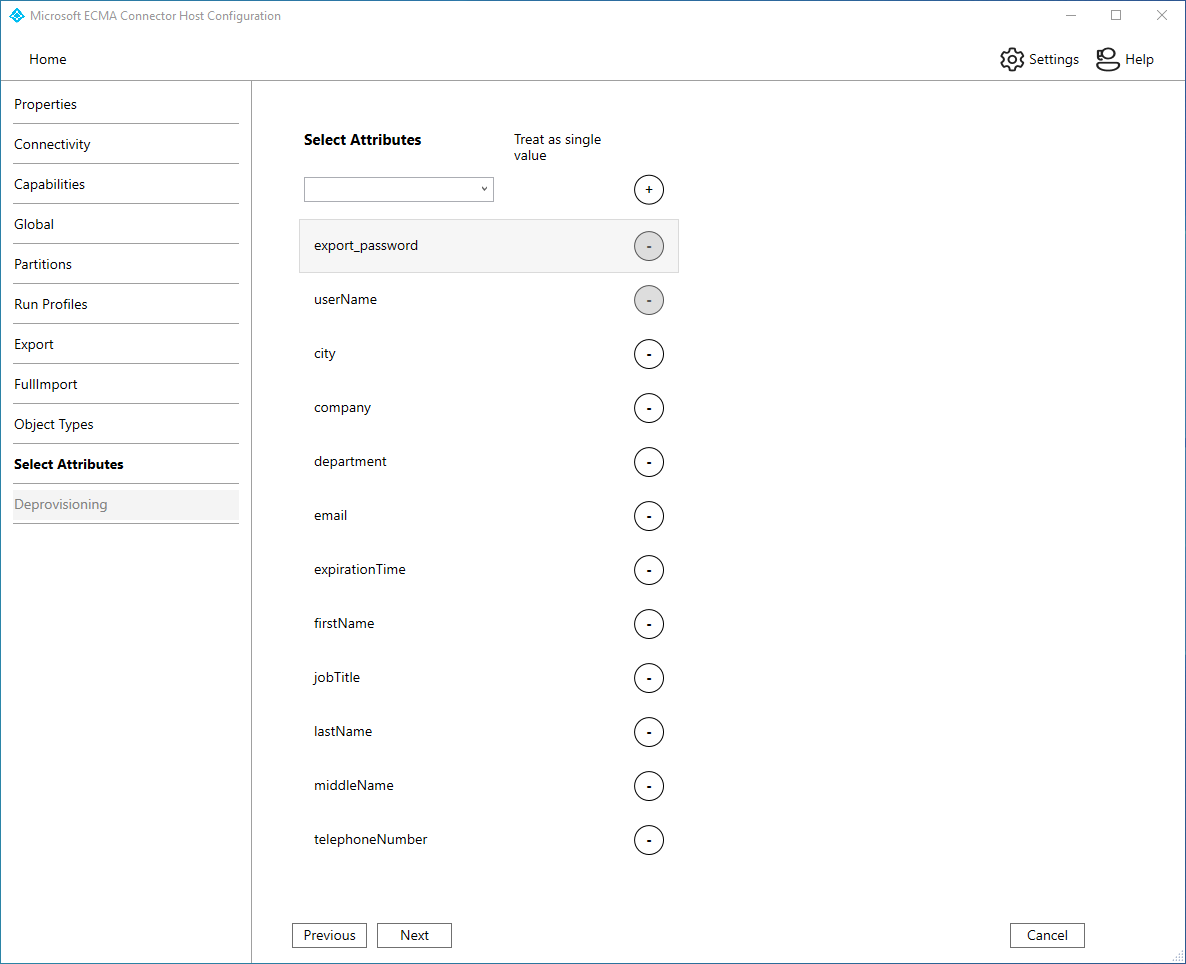The width and height of the screenshot is (1186, 964).
Task: Select the company attribute label
Action: pos(343,408)
